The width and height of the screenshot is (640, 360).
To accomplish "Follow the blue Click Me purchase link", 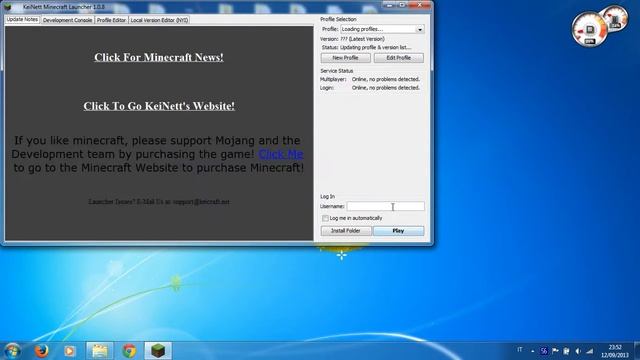I will [281, 154].
